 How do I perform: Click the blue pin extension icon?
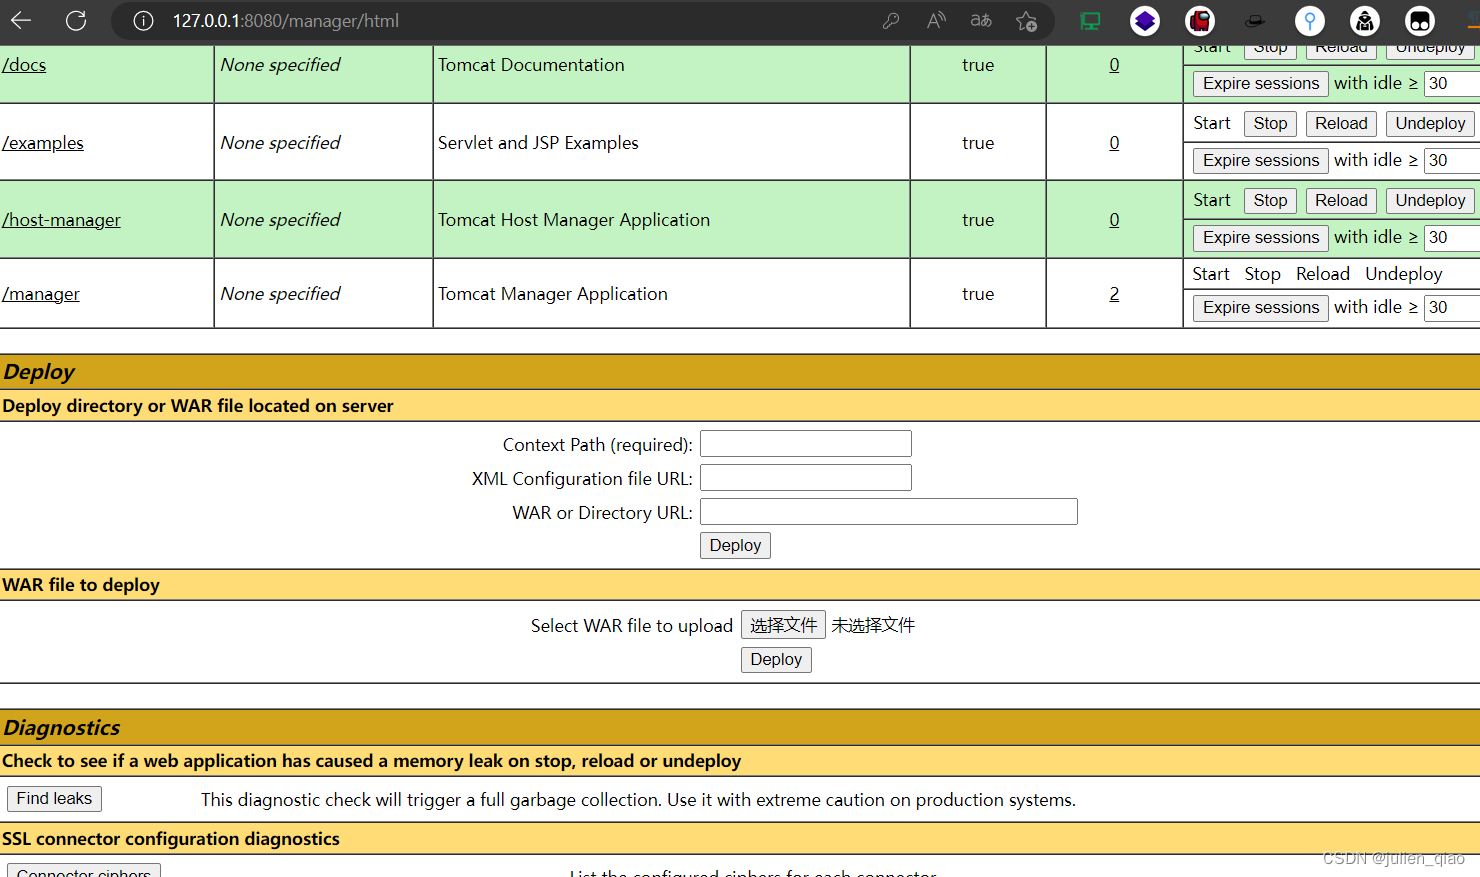[x=1309, y=21]
